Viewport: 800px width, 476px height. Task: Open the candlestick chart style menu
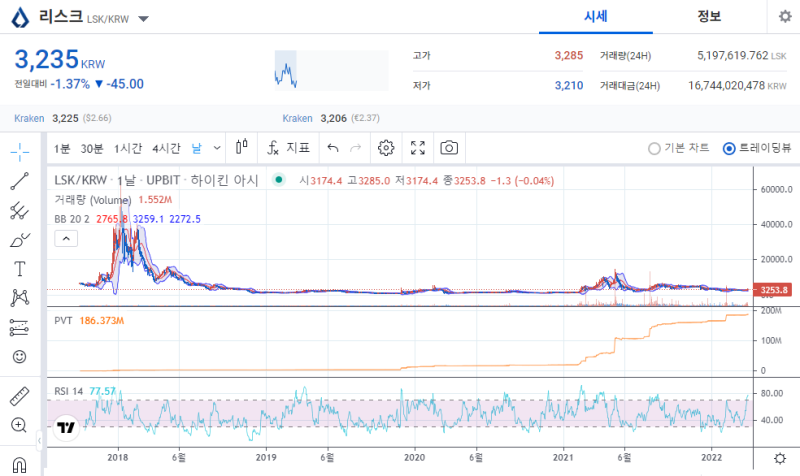point(242,147)
